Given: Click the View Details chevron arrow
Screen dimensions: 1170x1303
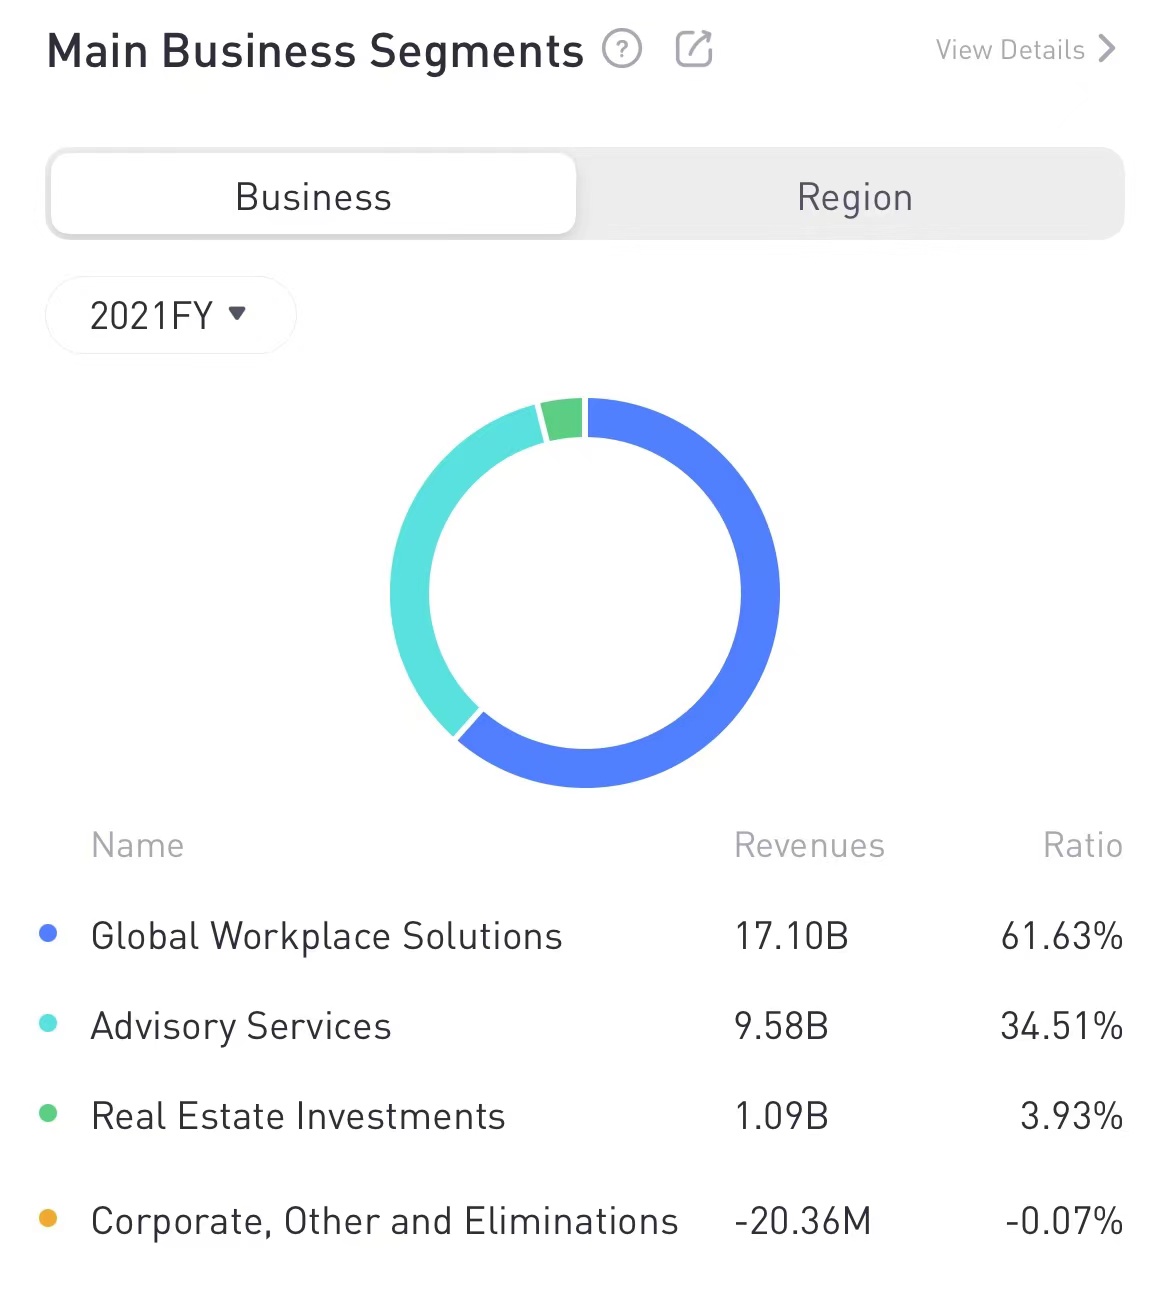Looking at the screenshot, I should [1107, 48].
